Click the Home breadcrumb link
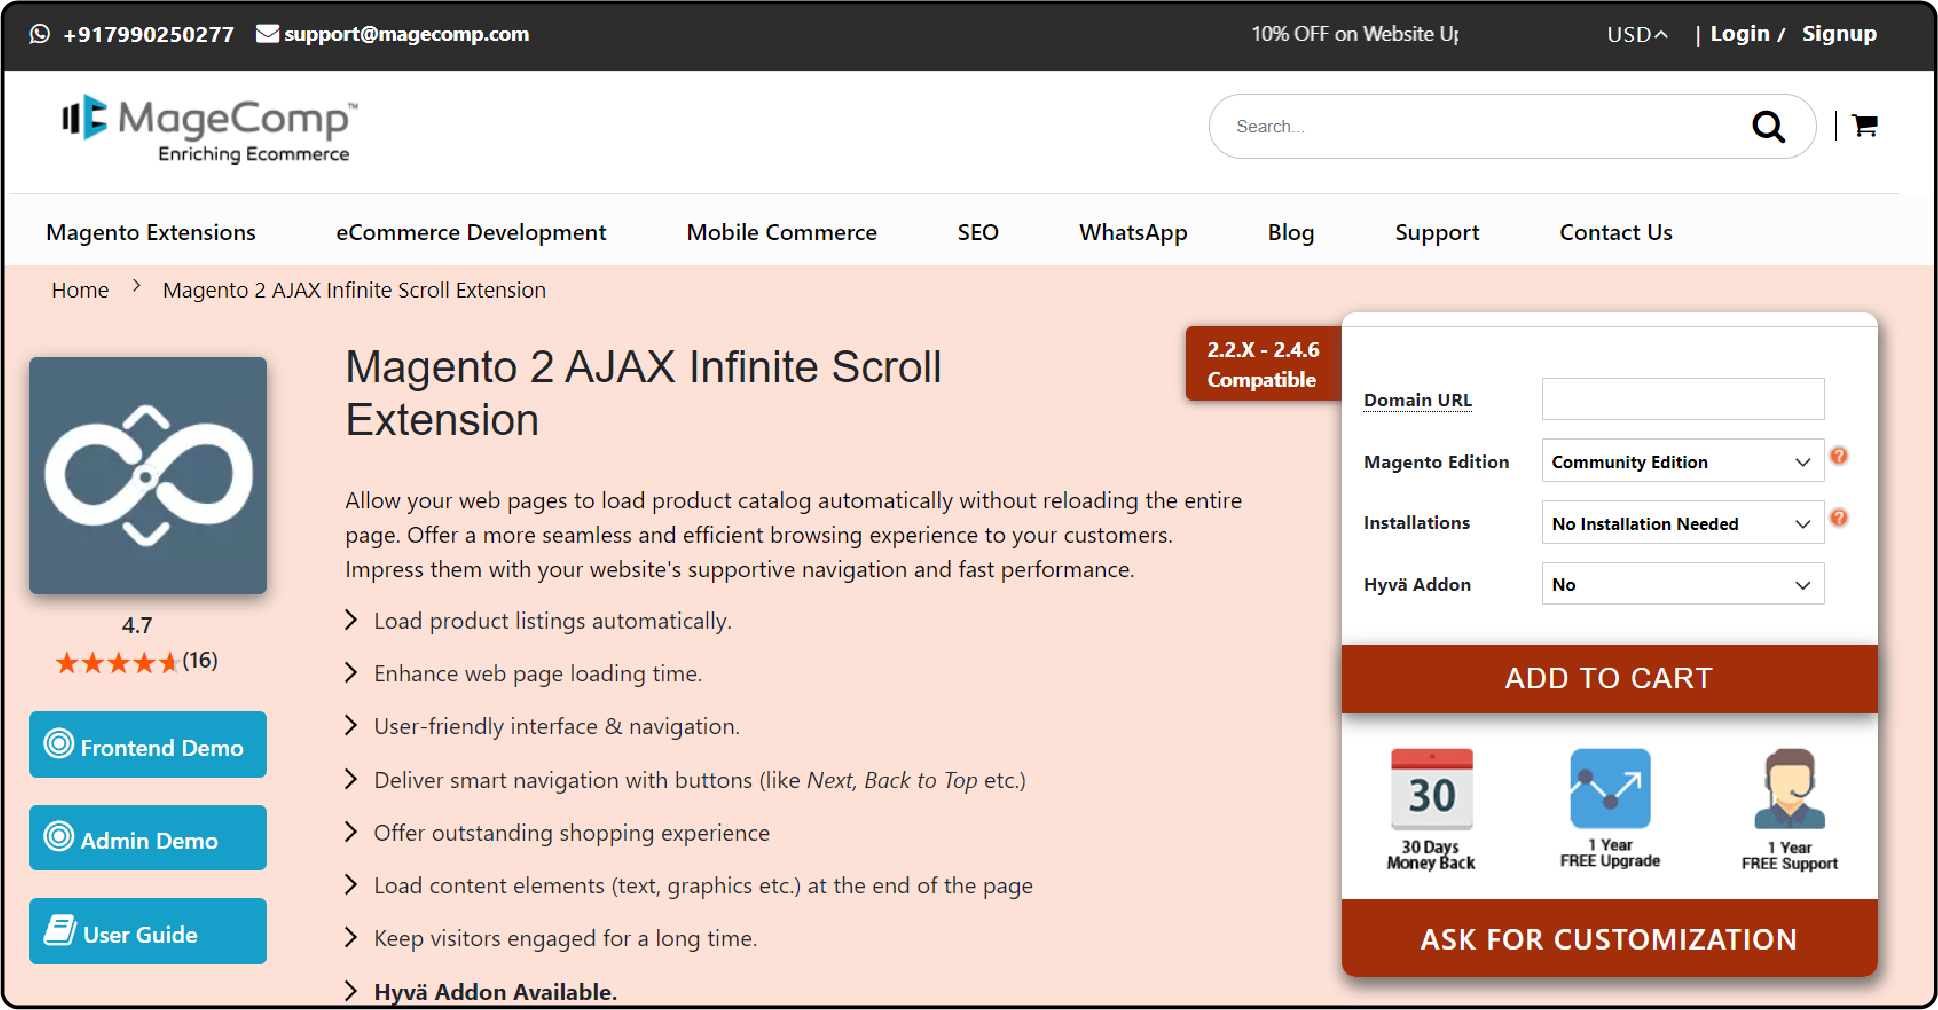 click(x=80, y=290)
